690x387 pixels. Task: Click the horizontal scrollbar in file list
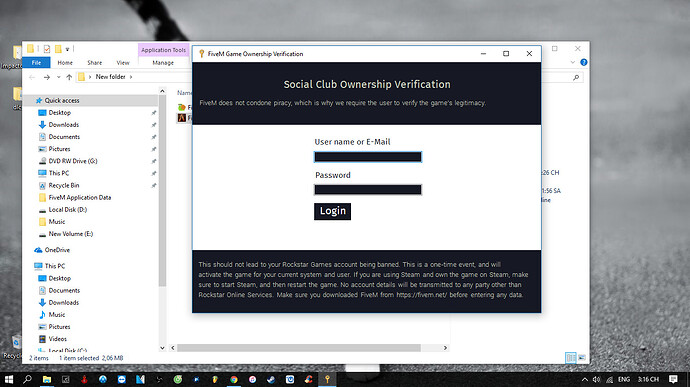tap(299, 348)
